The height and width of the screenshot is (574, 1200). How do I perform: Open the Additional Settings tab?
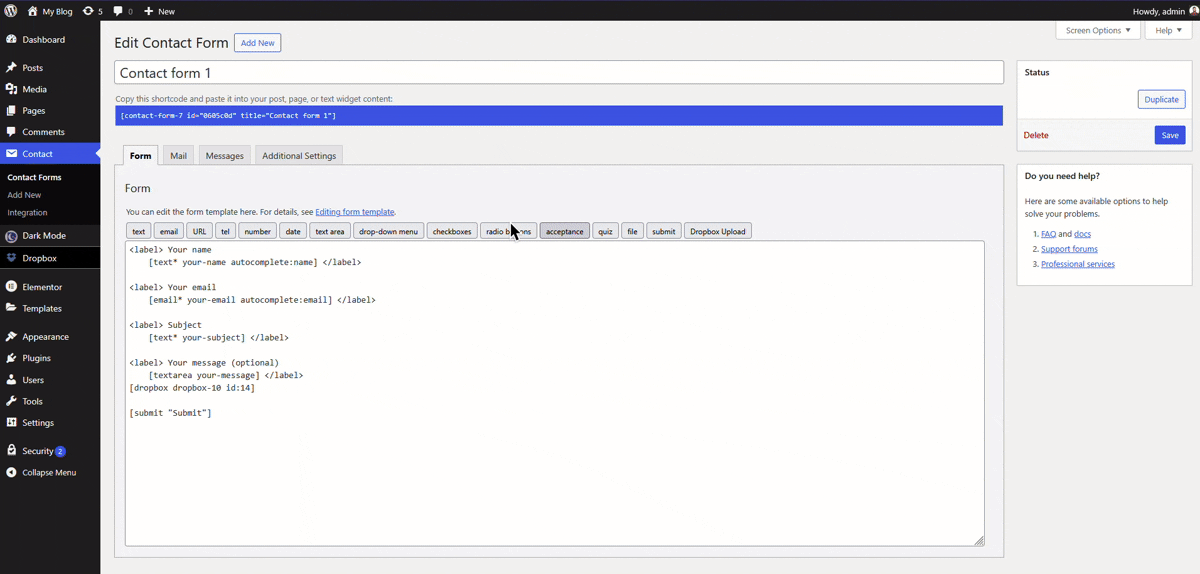(299, 155)
